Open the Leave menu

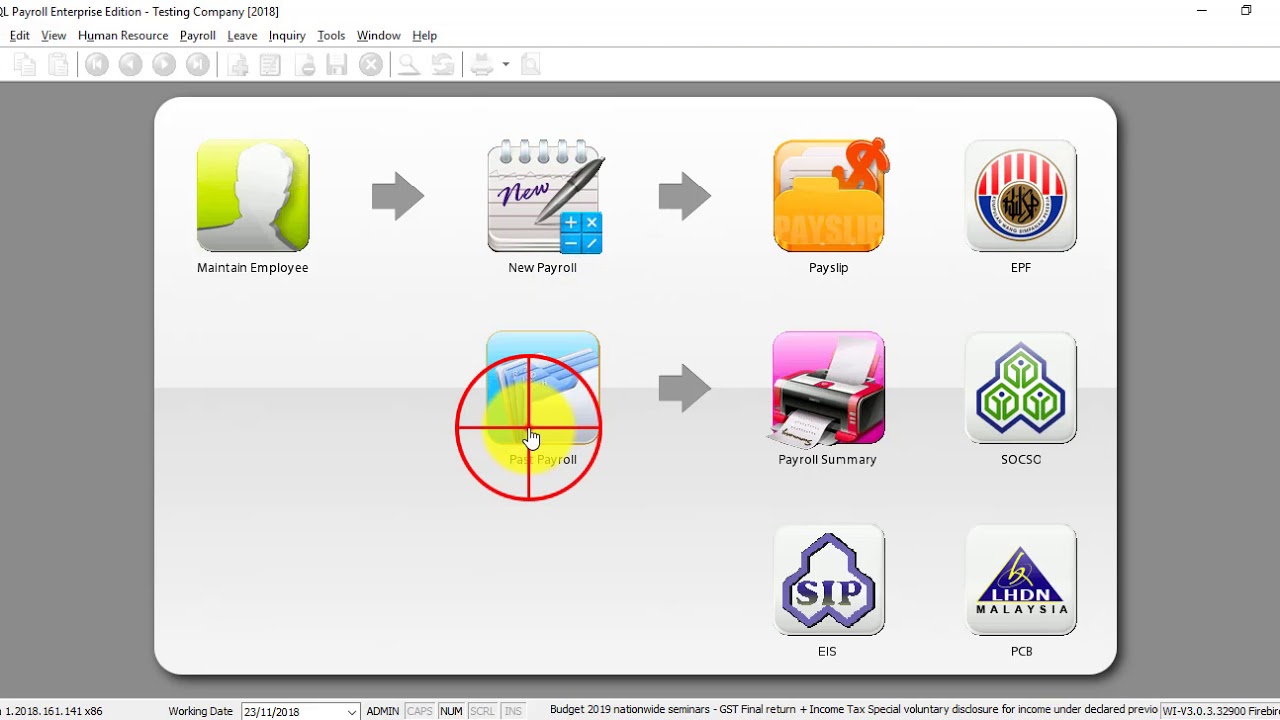click(242, 35)
